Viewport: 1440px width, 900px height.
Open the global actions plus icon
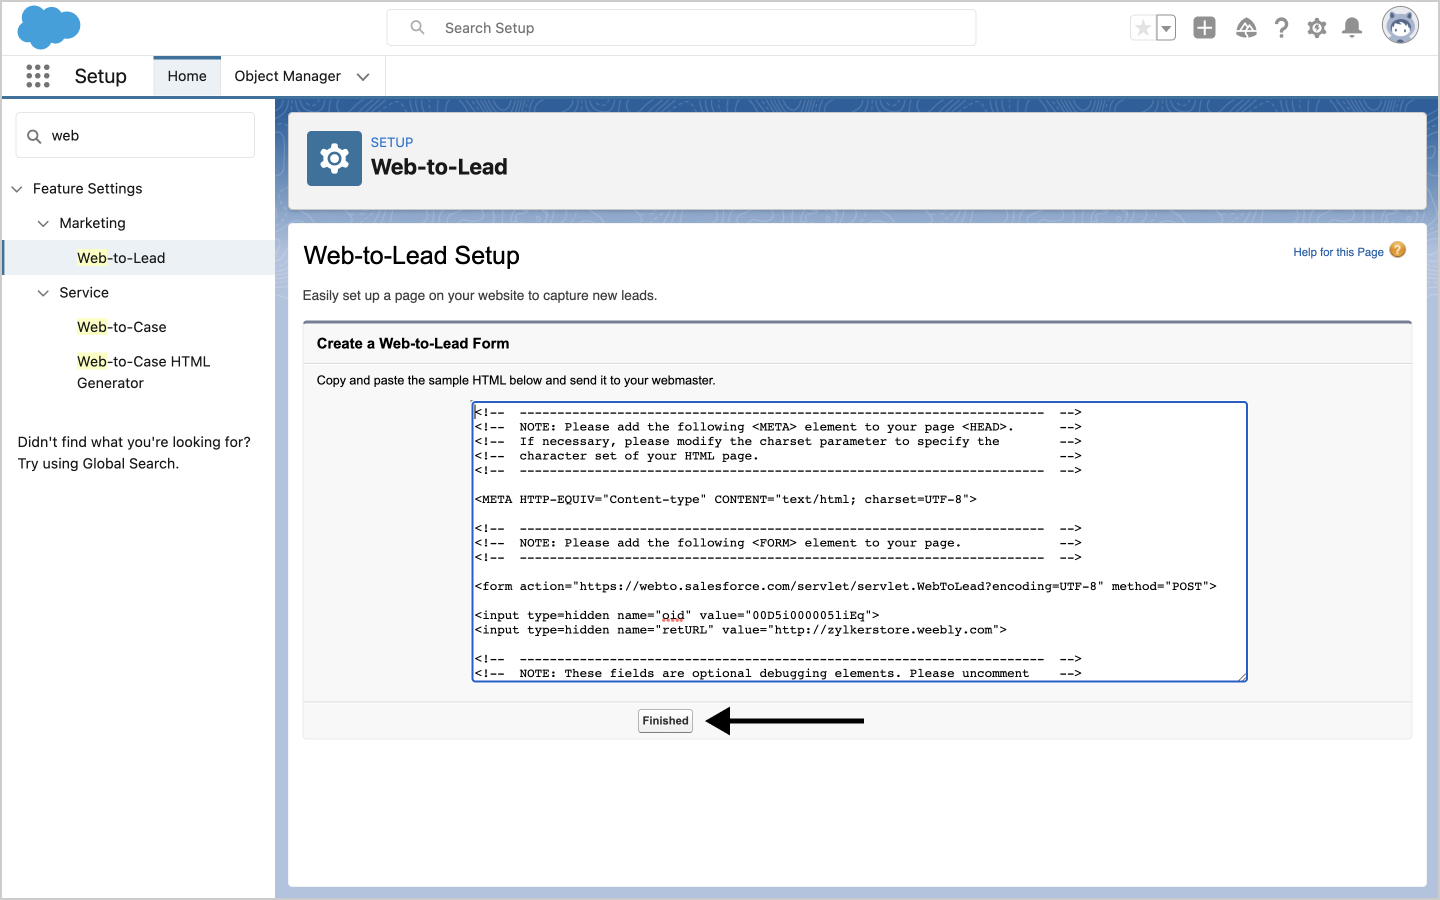(x=1205, y=28)
